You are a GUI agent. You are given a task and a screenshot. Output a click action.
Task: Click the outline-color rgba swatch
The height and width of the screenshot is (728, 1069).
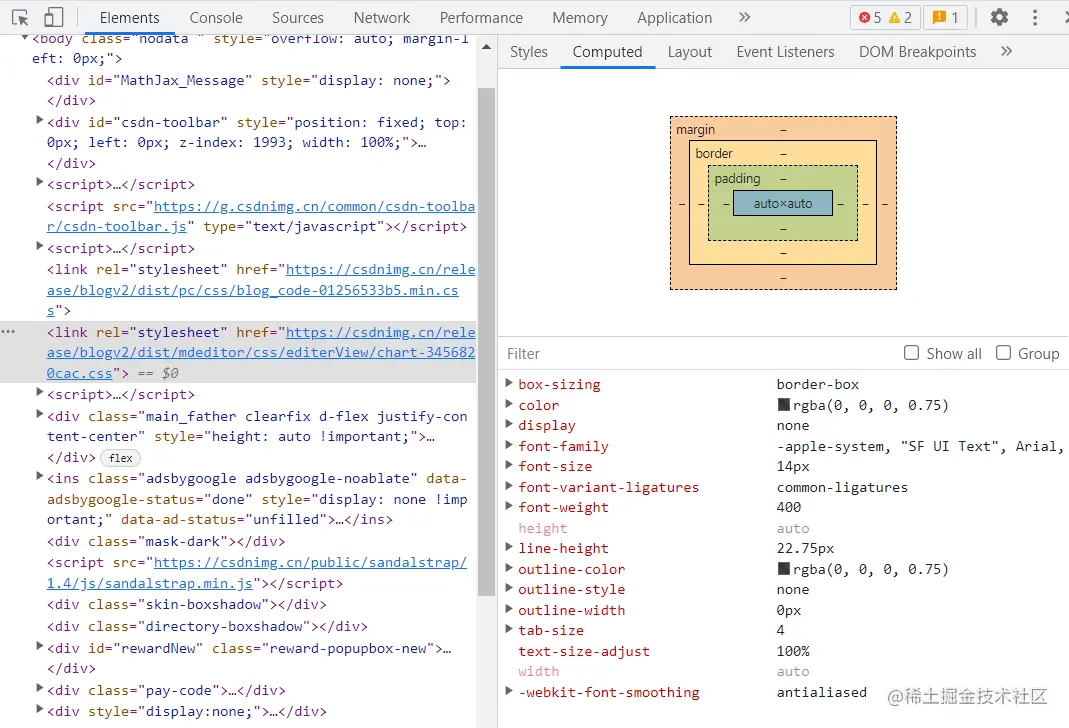(x=784, y=568)
